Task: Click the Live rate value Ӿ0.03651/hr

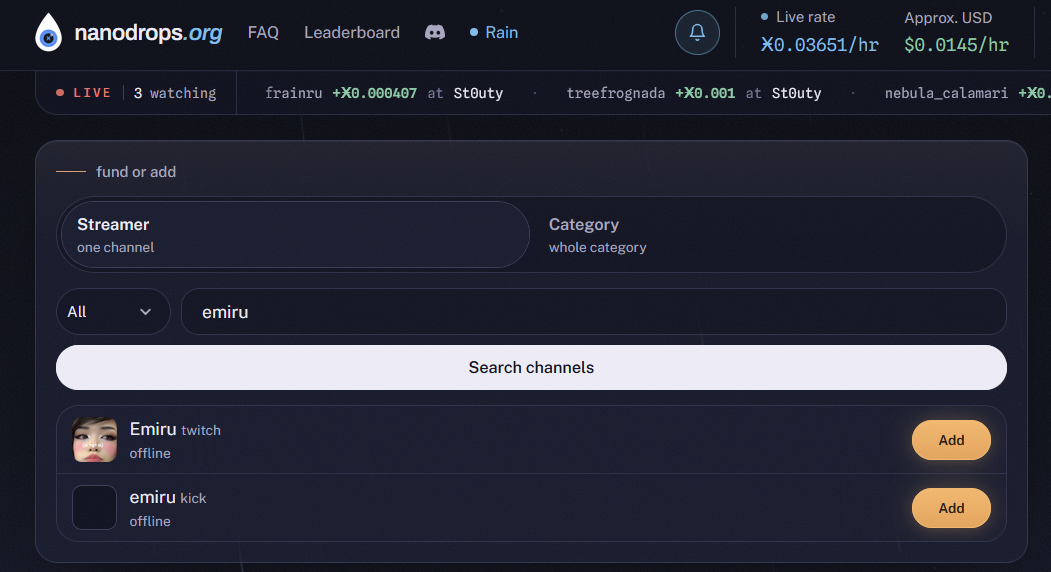Action: coord(820,45)
